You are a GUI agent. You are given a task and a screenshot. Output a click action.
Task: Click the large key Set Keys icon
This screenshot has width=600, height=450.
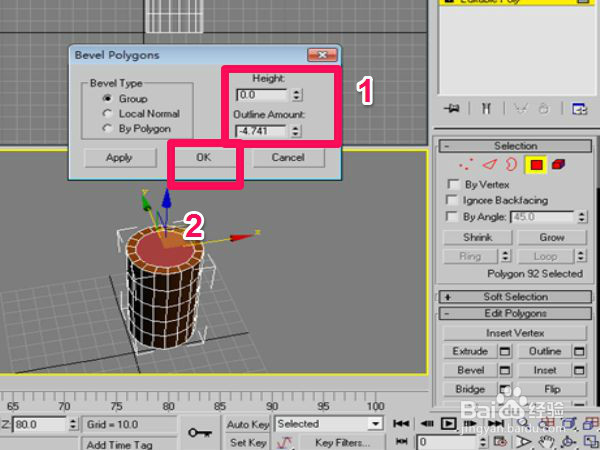(x=200, y=433)
